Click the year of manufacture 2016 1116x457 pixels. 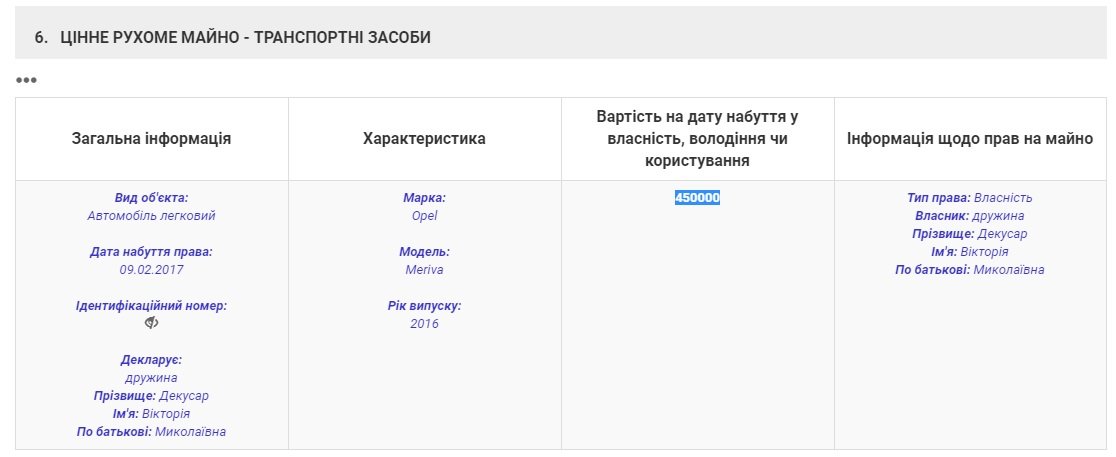pos(424,323)
